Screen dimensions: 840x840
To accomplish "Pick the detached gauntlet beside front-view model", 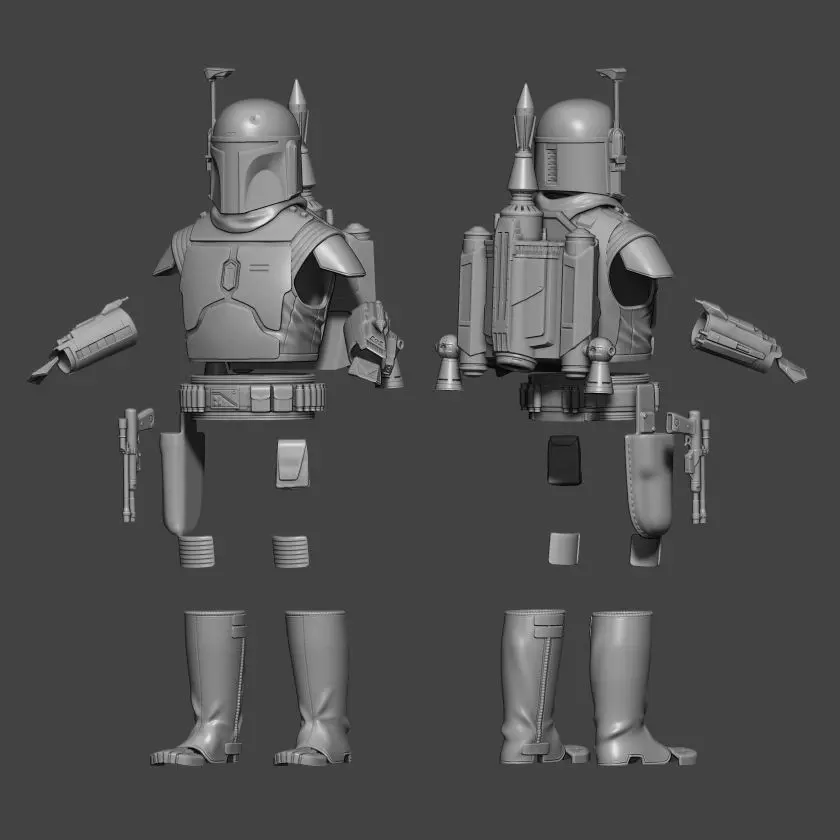I will coord(83,340).
